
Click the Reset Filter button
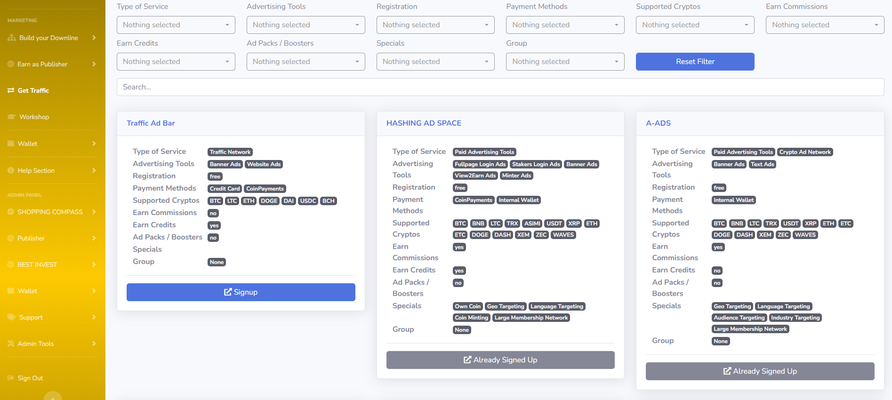[695, 61]
